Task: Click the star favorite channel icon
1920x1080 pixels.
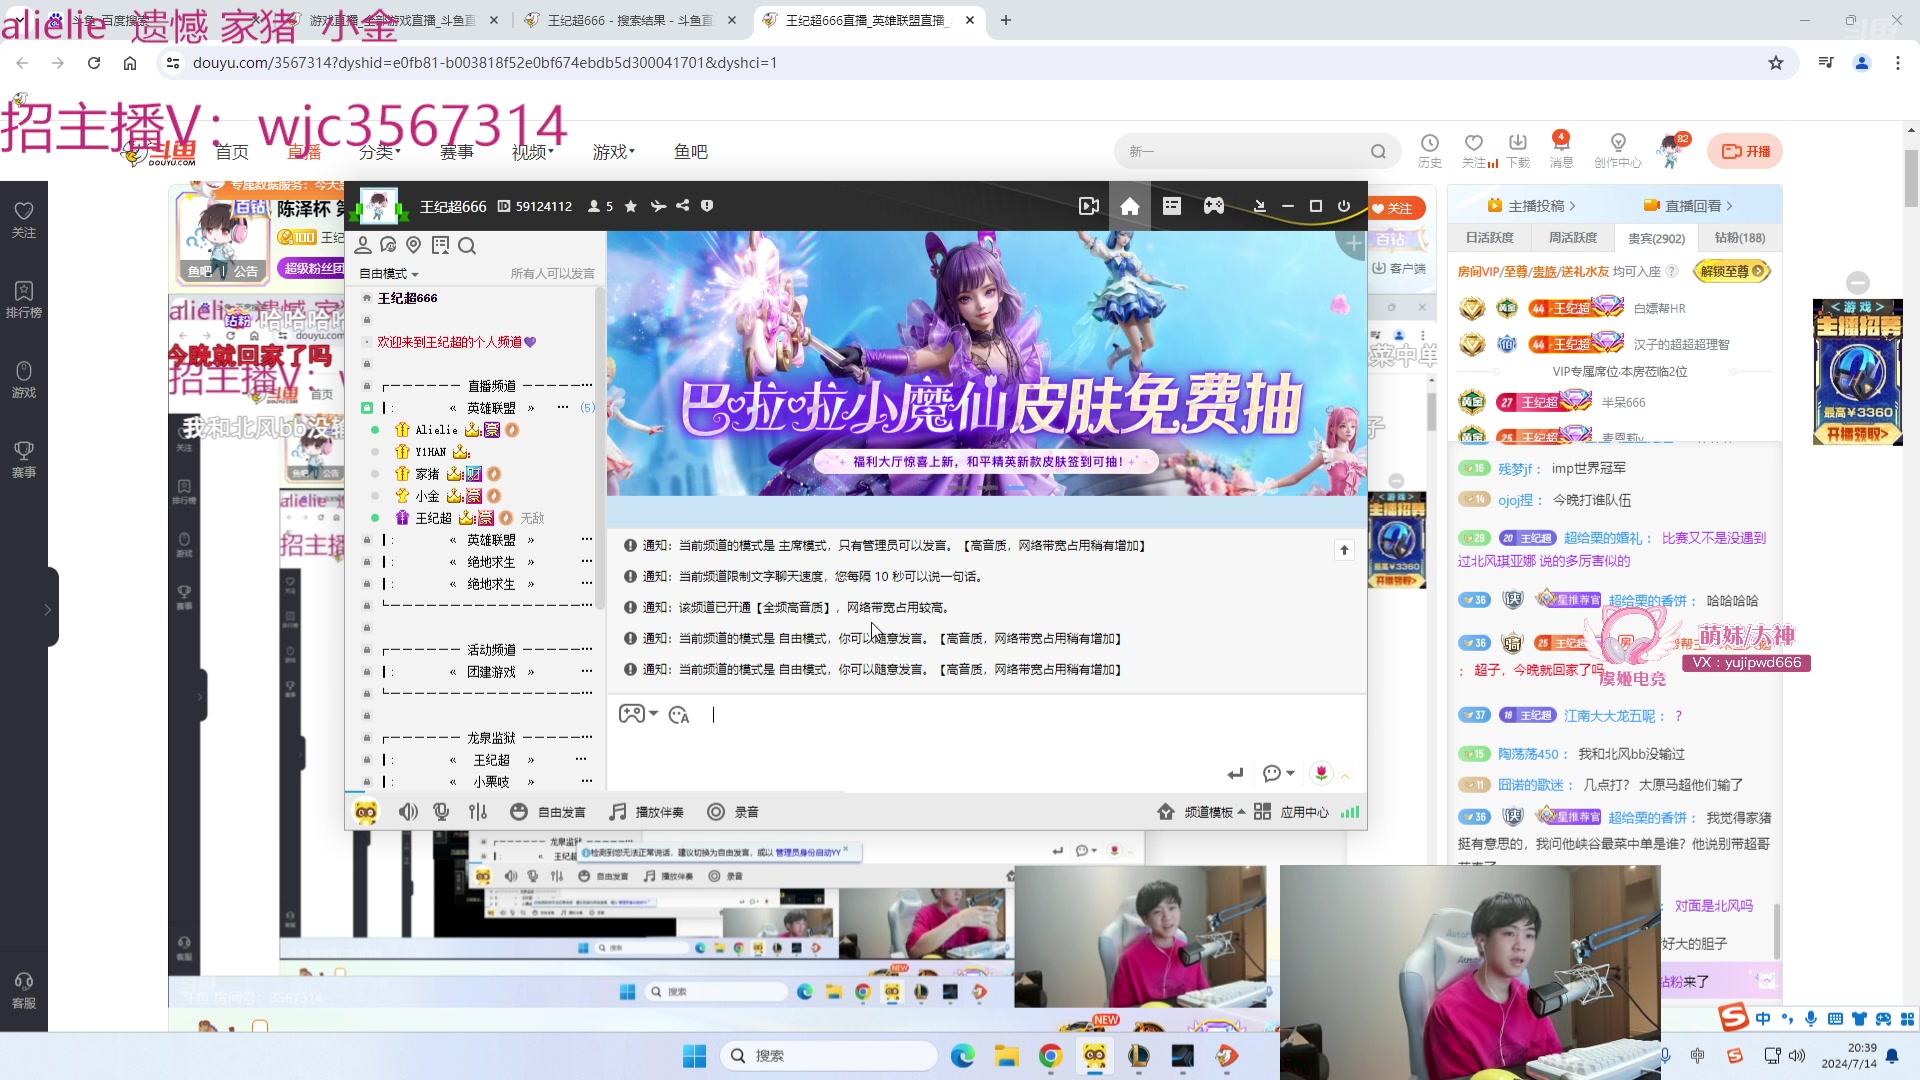Action: 631,206
